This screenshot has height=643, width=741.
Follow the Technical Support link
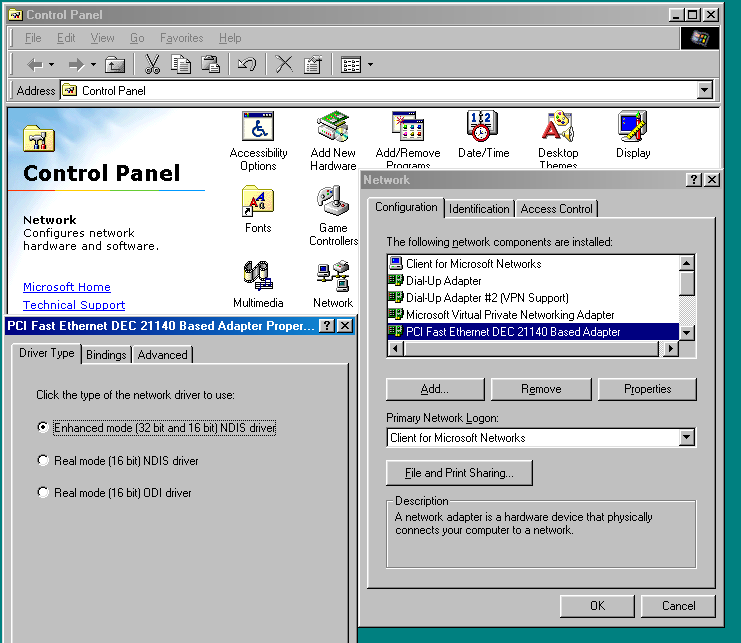pos(74,305)
